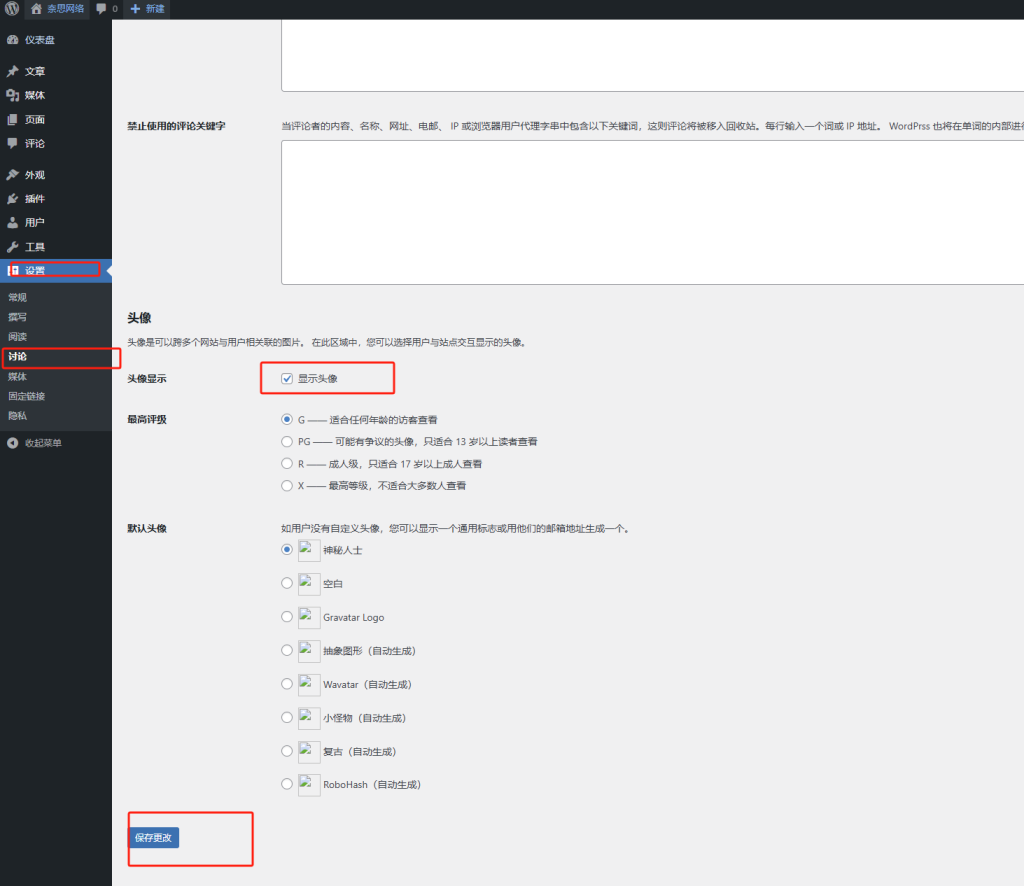Open 文章 posts menu
This screenshot has height=886, width=1024.
[x=34, y=72]
